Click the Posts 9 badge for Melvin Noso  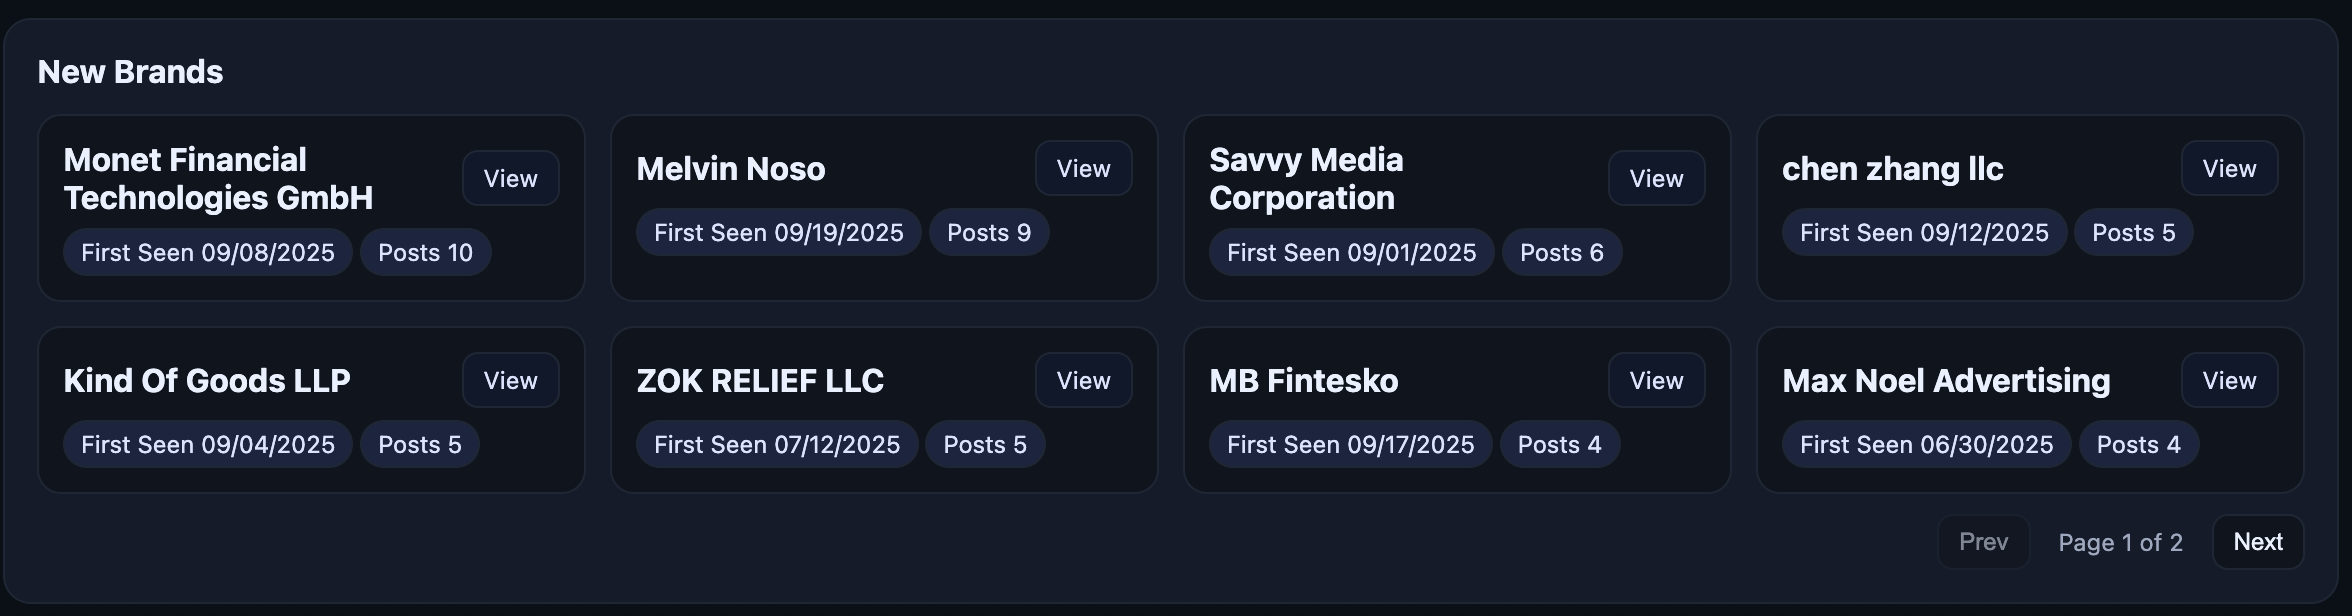[x=988, y=232]
